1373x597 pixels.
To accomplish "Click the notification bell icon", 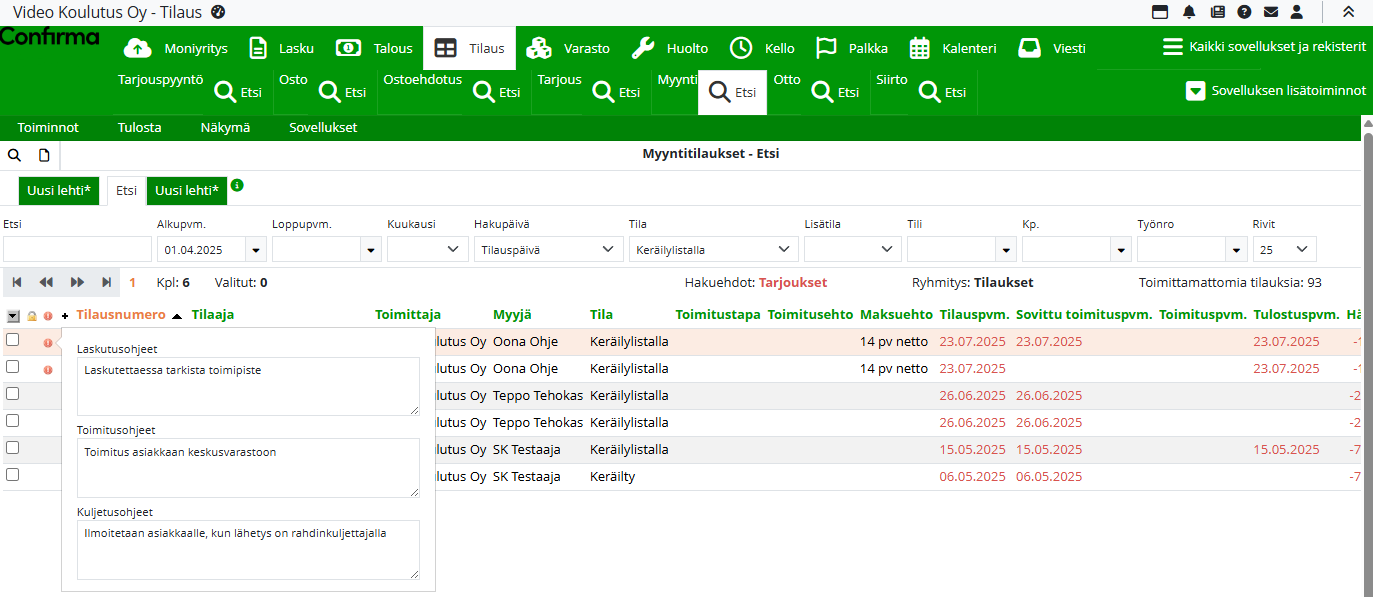I will pos(1189,12).
